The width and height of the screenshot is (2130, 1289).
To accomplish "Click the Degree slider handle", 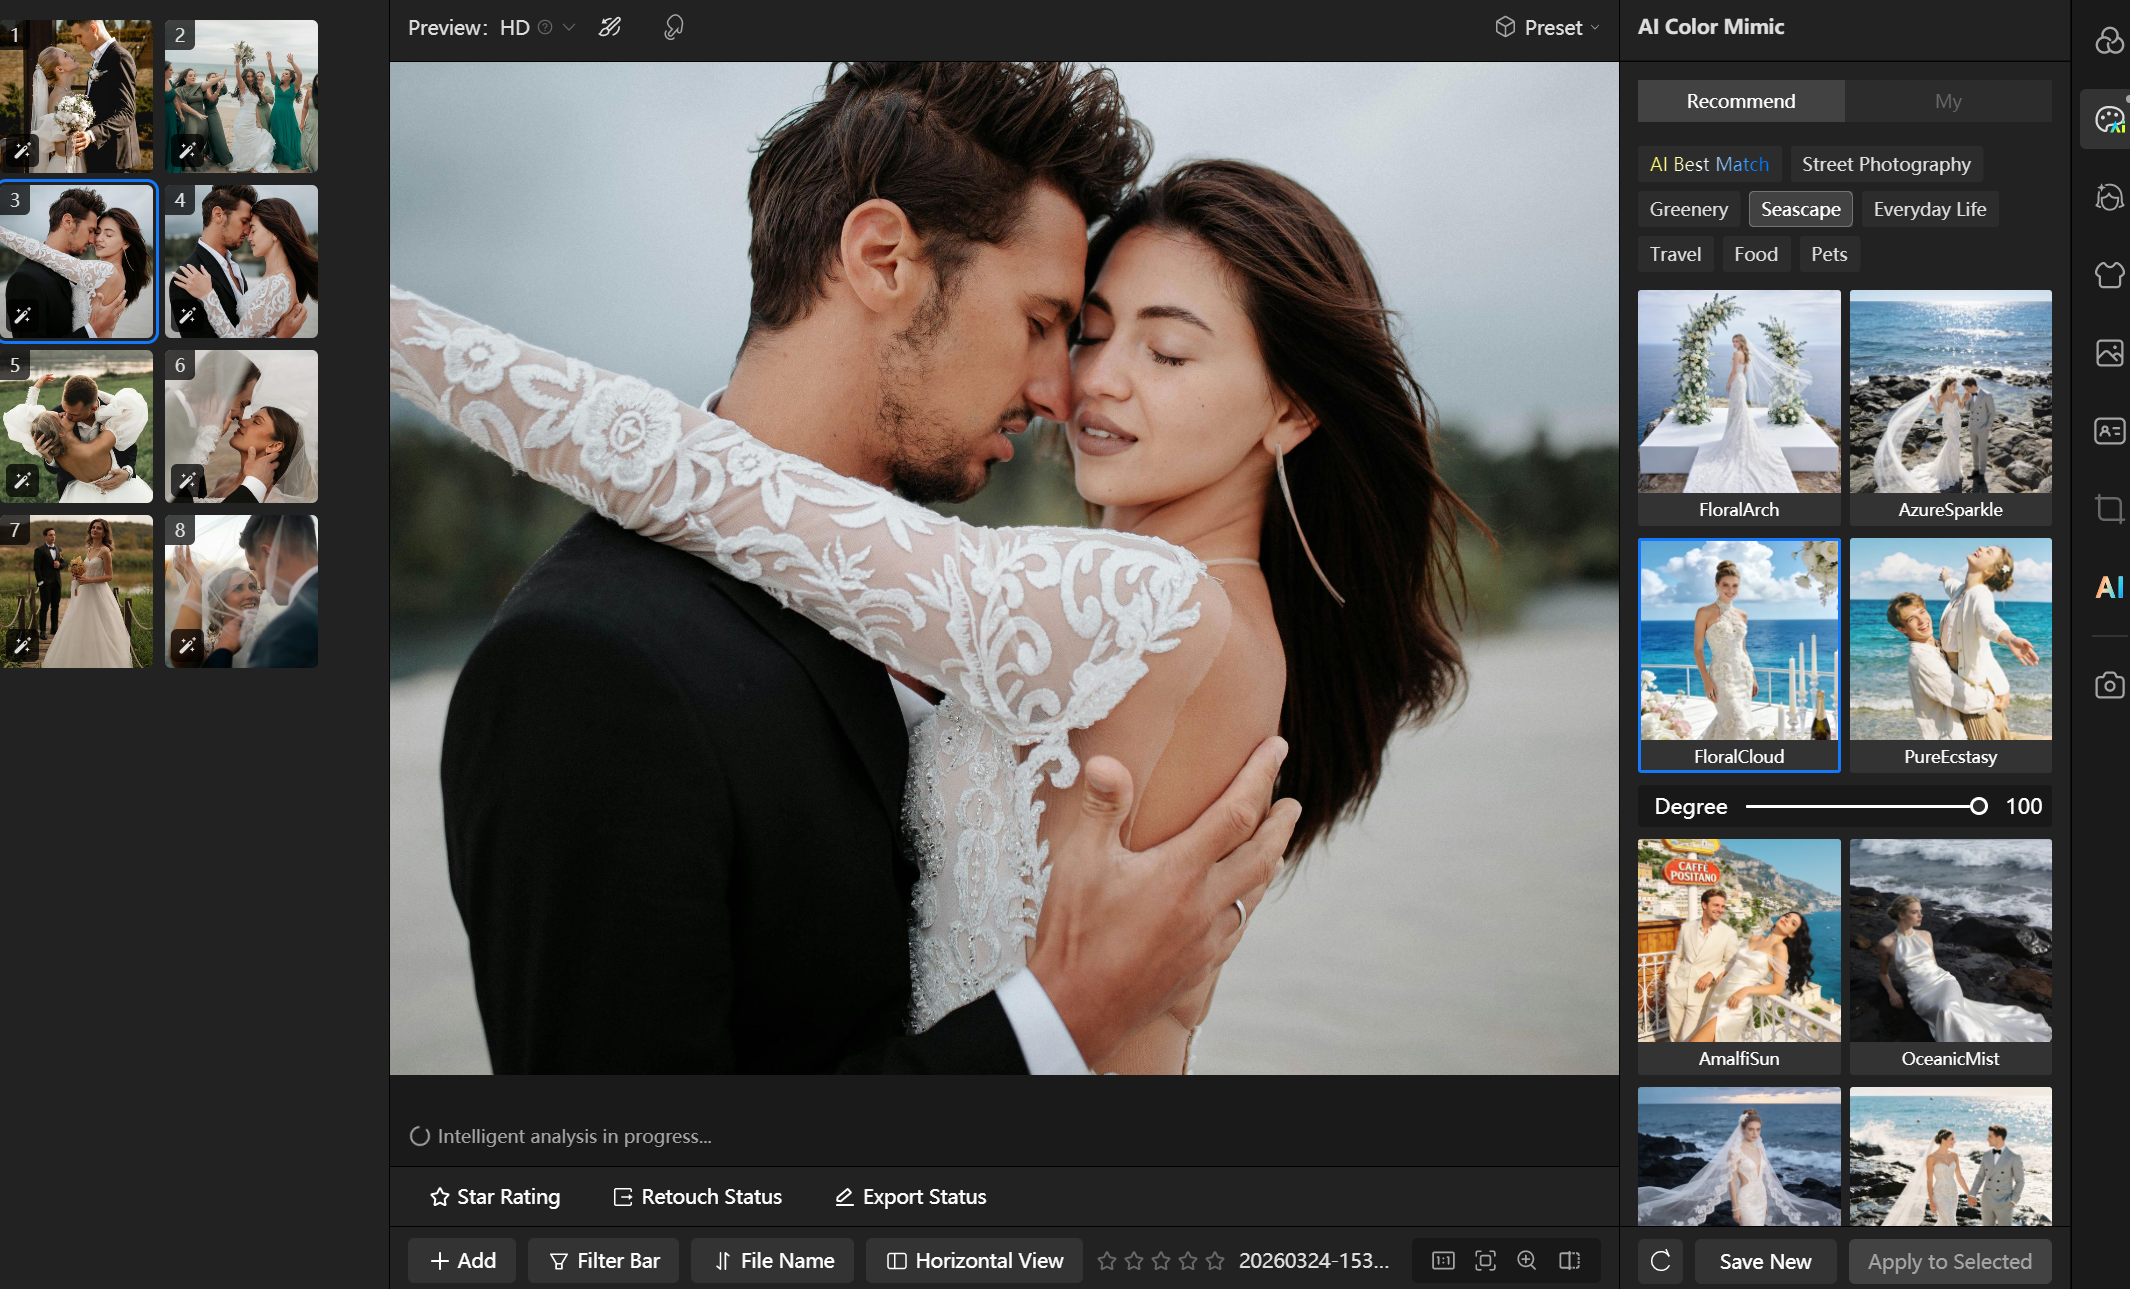I will click(1978, 806).
